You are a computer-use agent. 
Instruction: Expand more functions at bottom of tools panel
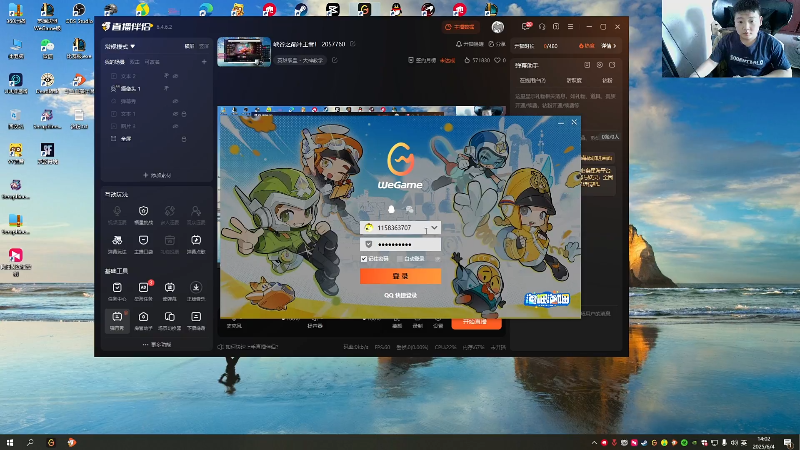point(157,344)
